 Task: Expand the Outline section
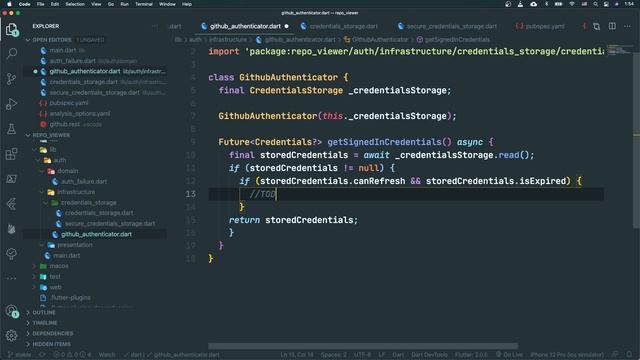click(x=44, y=313)
